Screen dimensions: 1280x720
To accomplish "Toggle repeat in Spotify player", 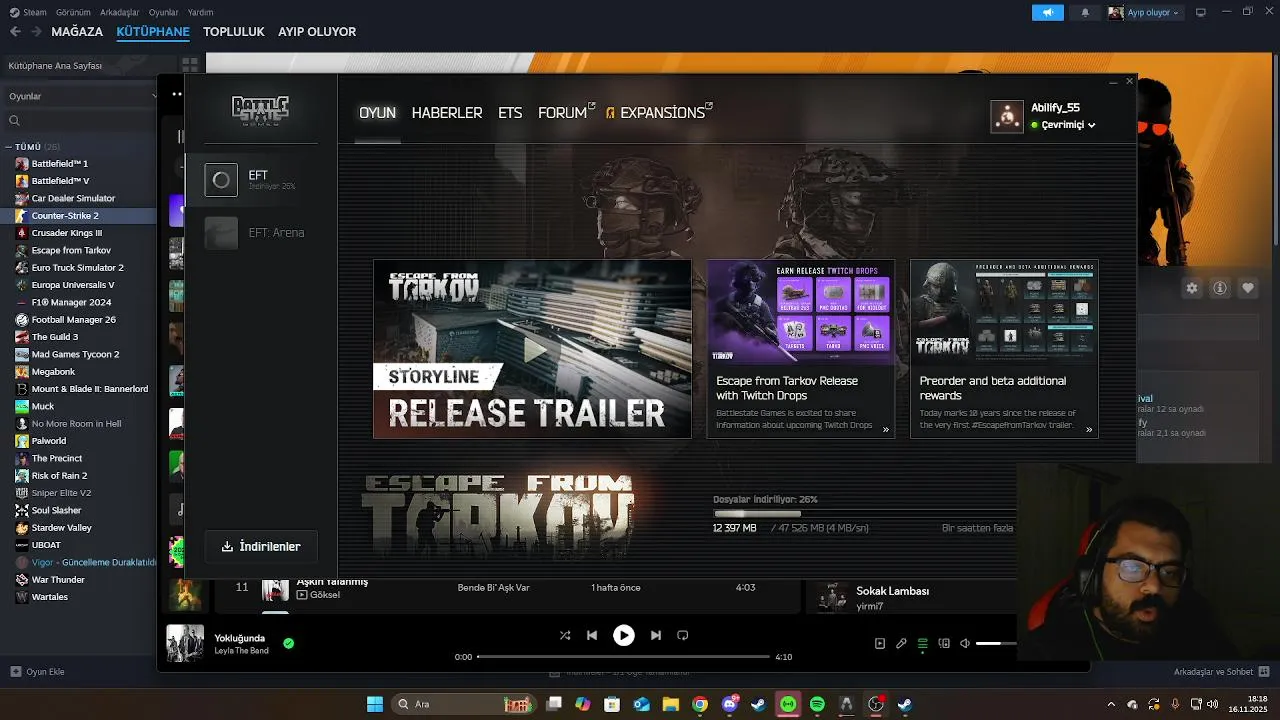I will coord(683,635).
